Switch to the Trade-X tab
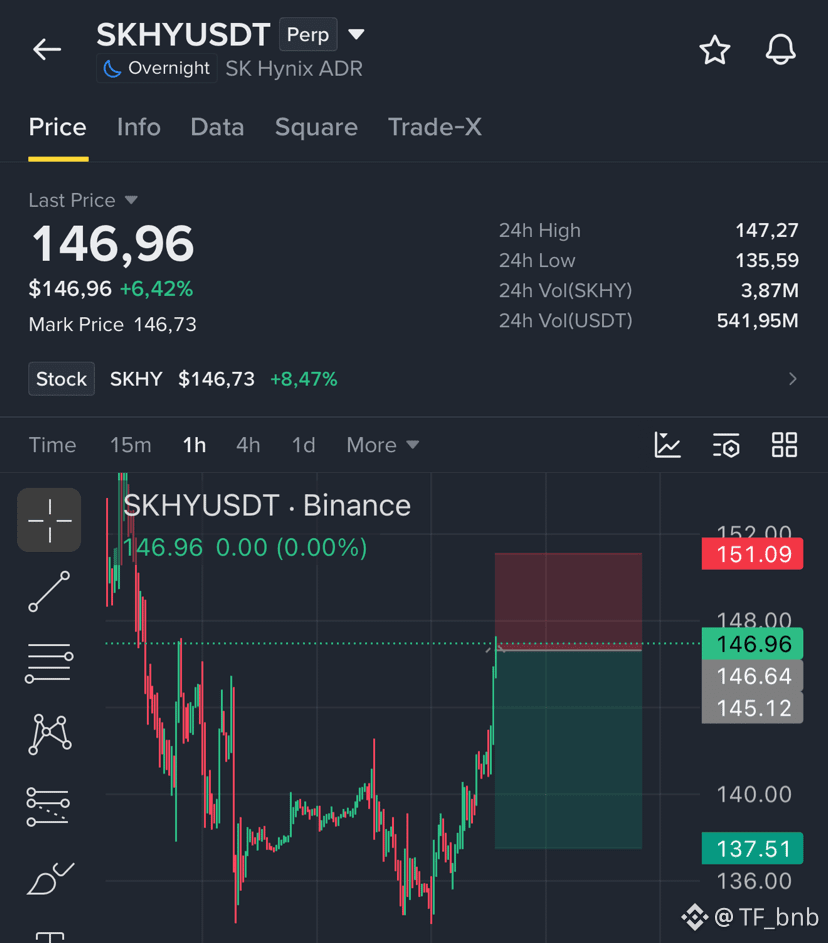 tap(435, 127)
